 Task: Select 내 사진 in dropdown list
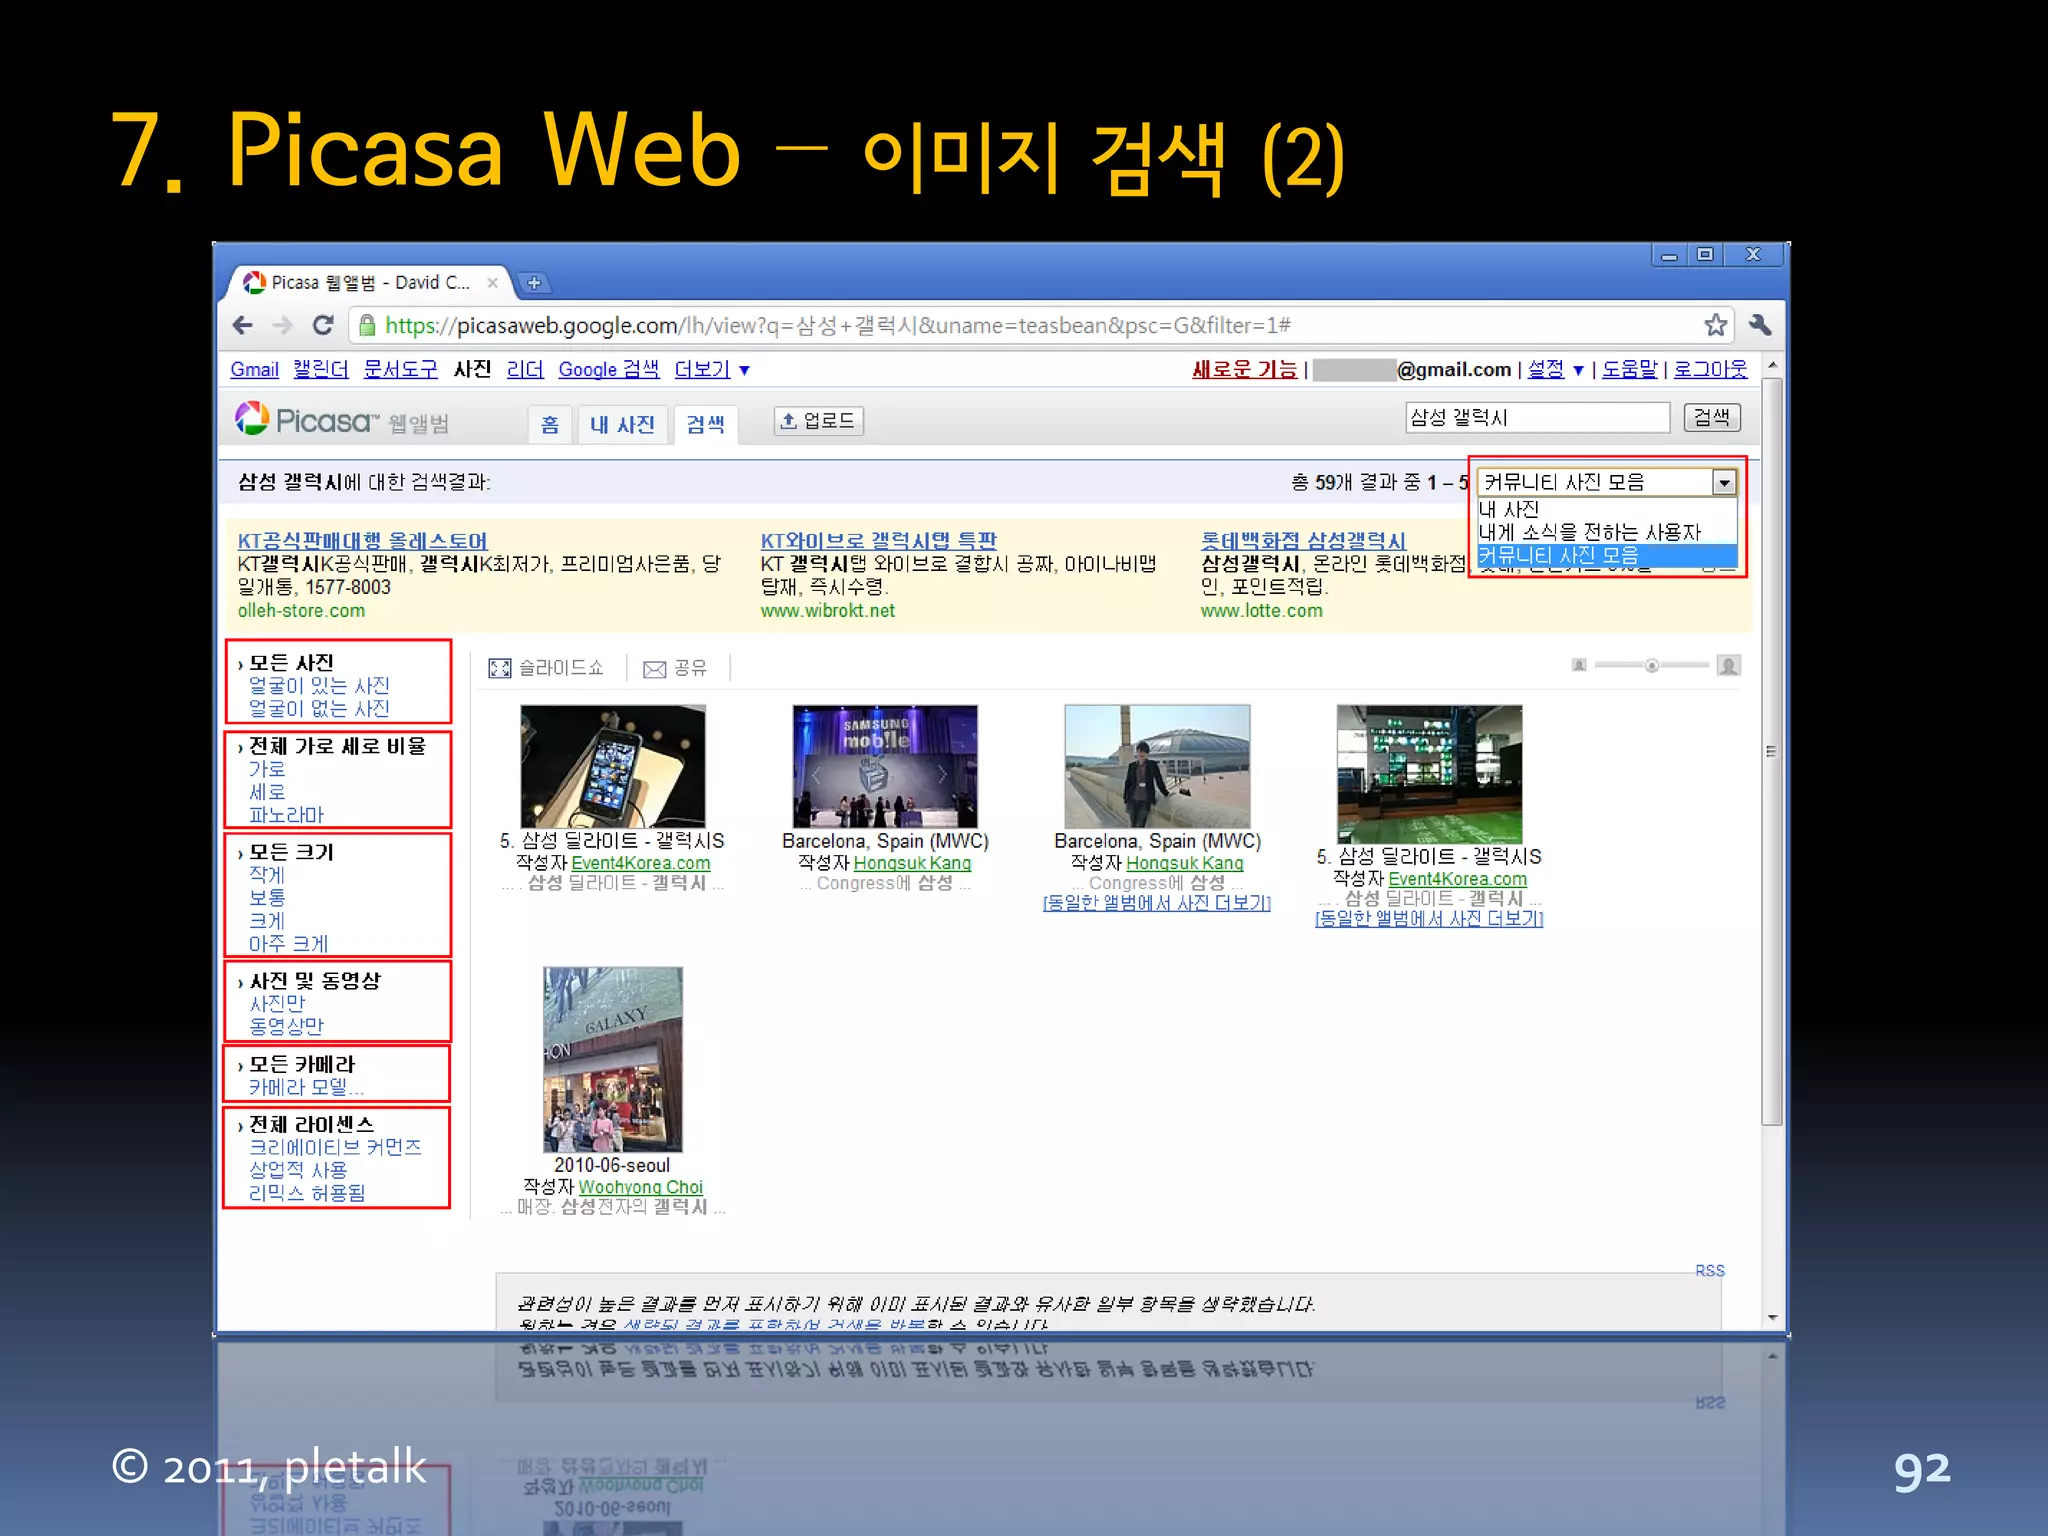[x=1509, y=509]
